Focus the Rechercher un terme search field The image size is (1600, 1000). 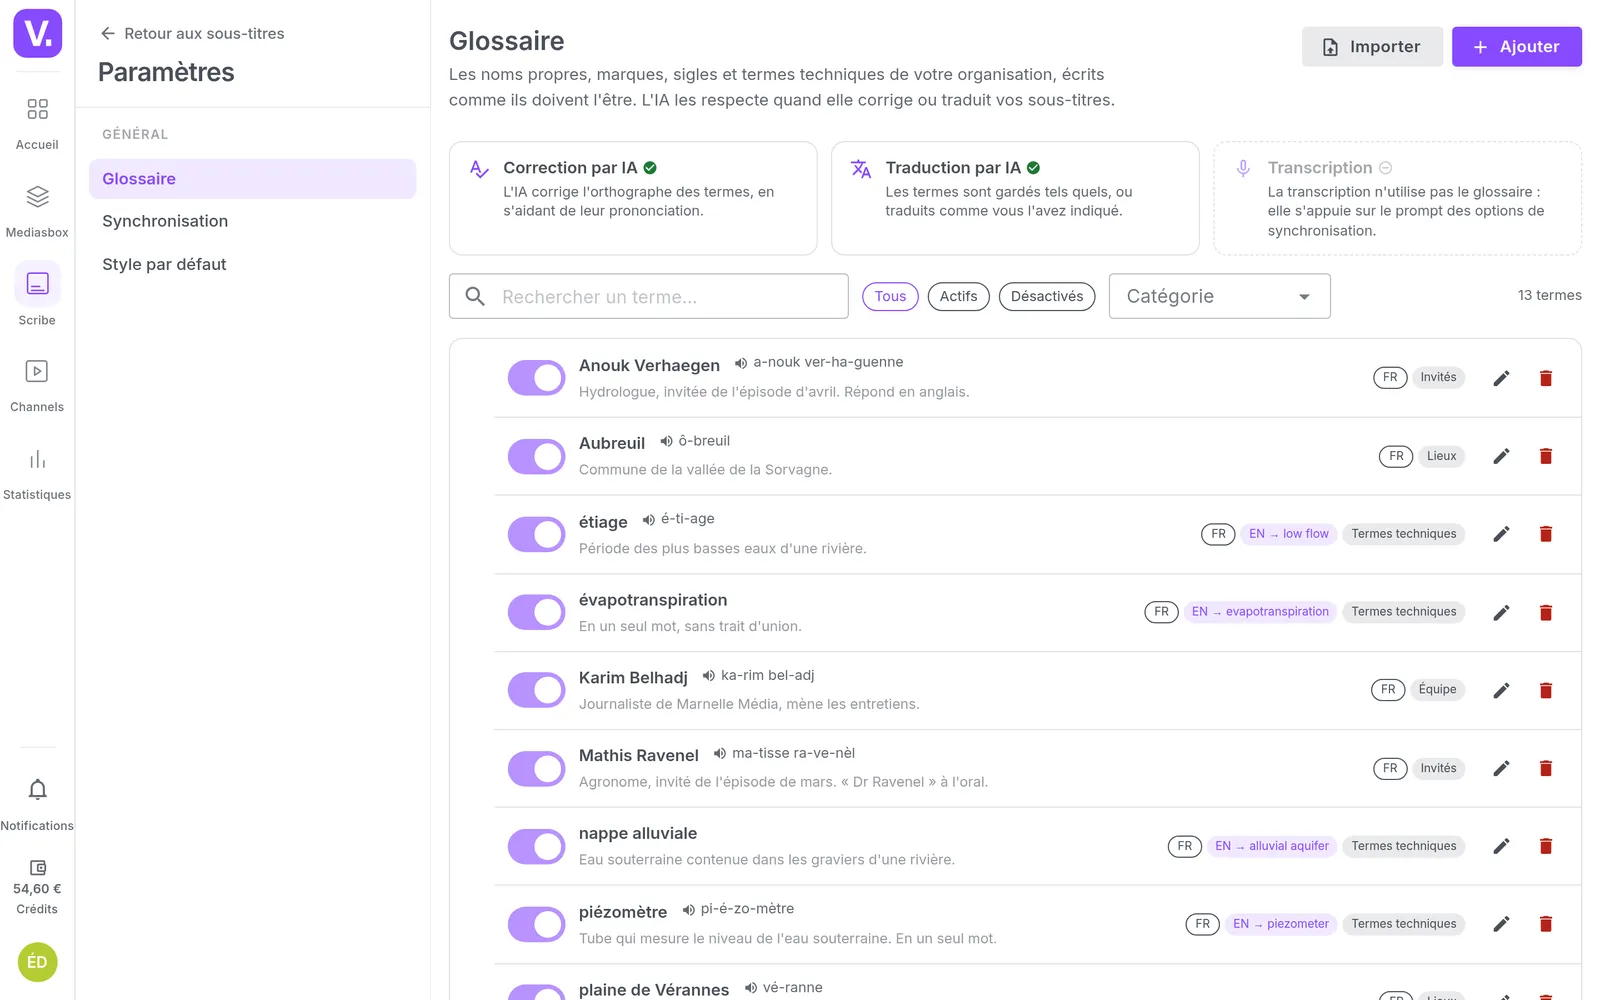point(648,296)
